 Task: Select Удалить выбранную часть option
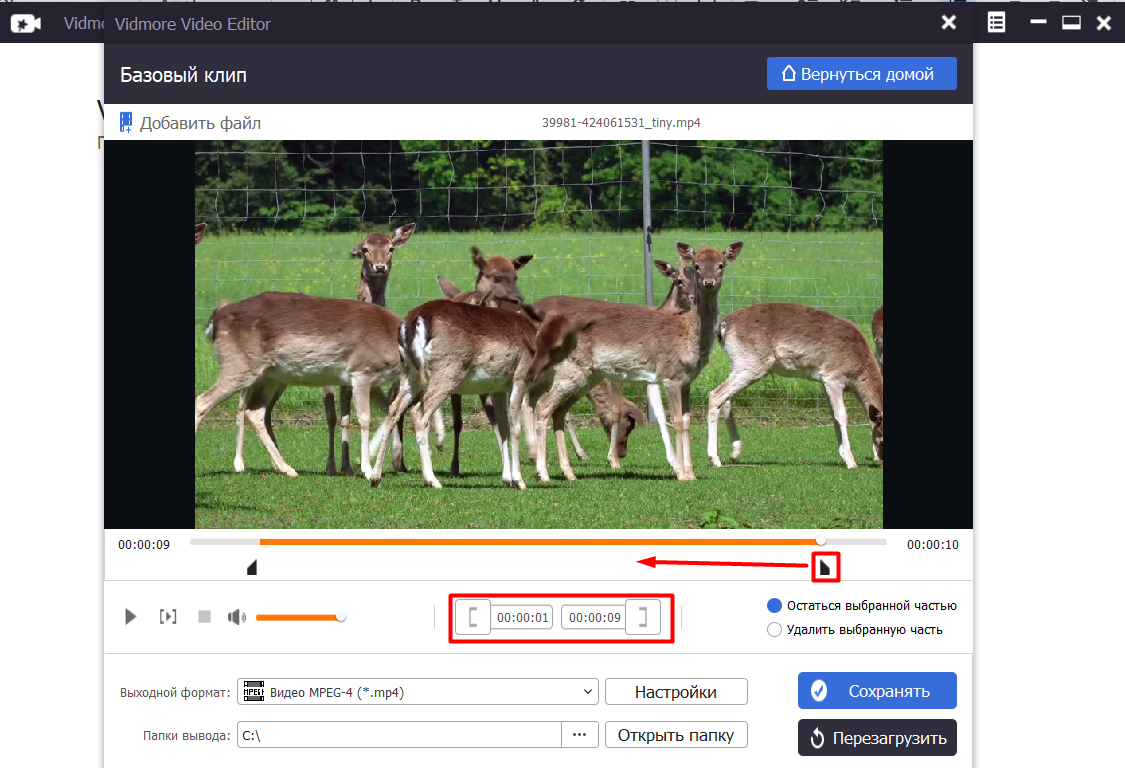click(x=774, y=630)
